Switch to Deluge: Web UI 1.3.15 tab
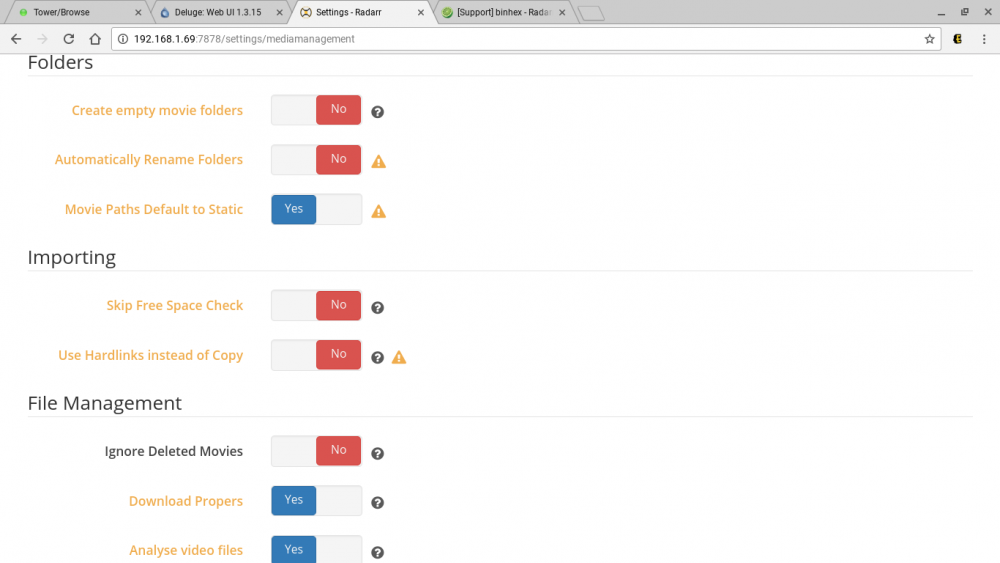This screenshot has width=1000, height=563. (x=218, y=12)
